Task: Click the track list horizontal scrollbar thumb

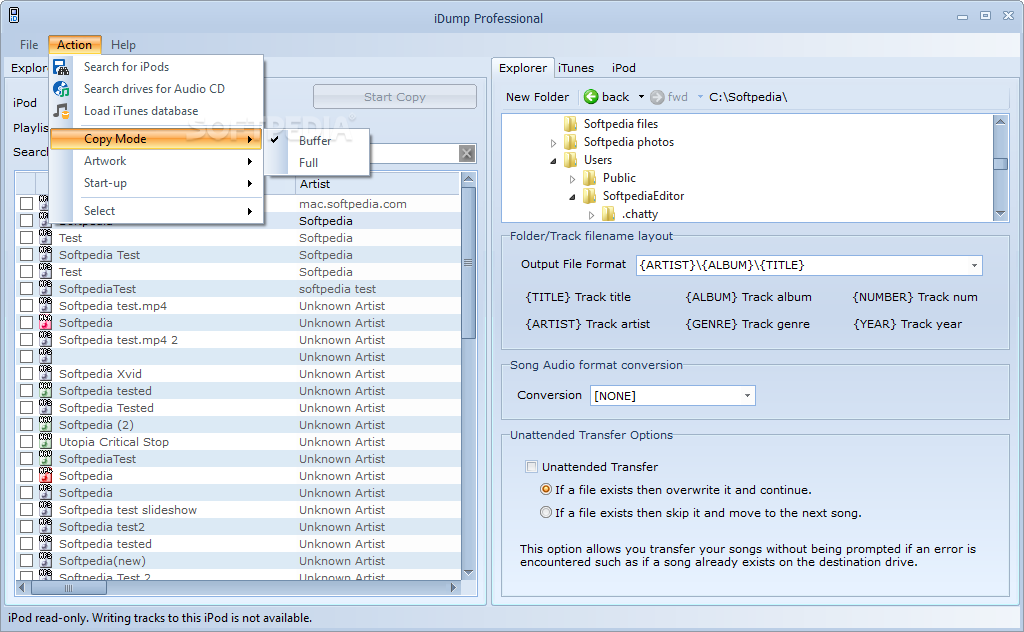Action: (x=69, y=588)
